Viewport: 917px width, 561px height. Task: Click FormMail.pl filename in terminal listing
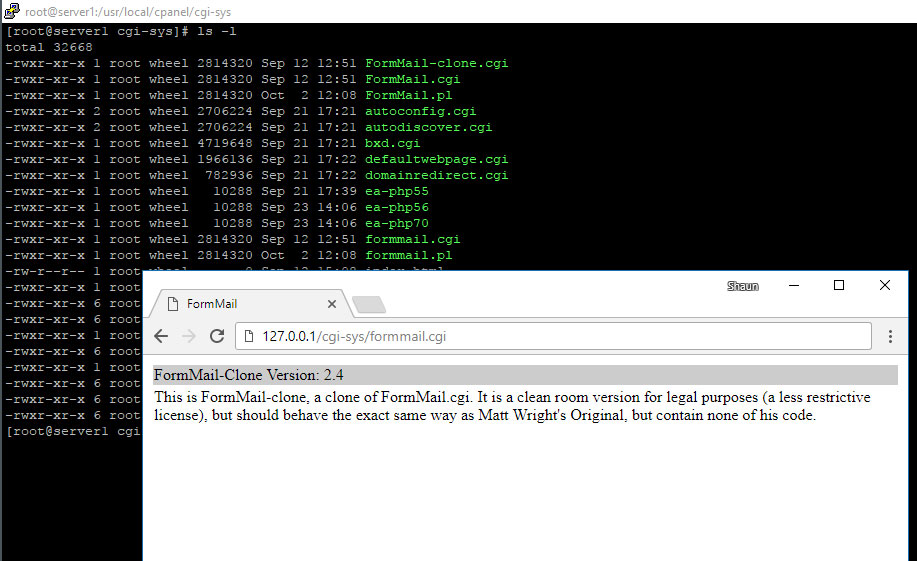(x=408, y=95)
